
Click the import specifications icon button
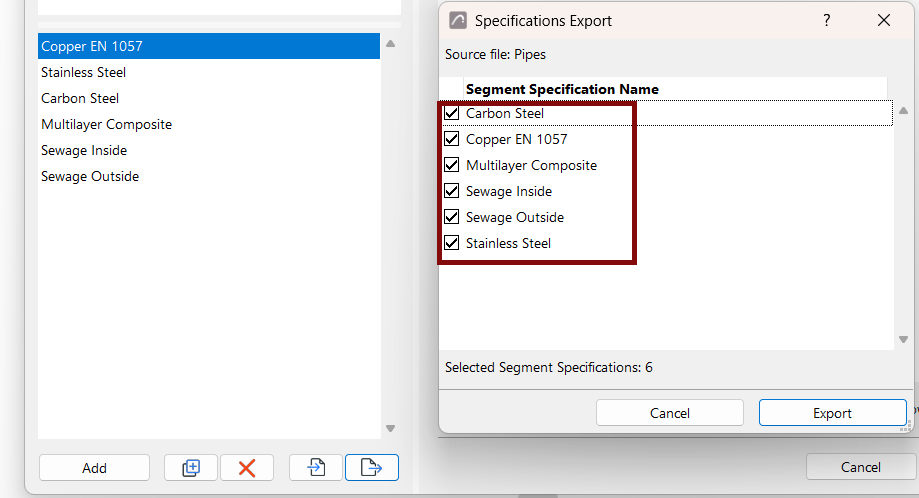pos(316,468)
